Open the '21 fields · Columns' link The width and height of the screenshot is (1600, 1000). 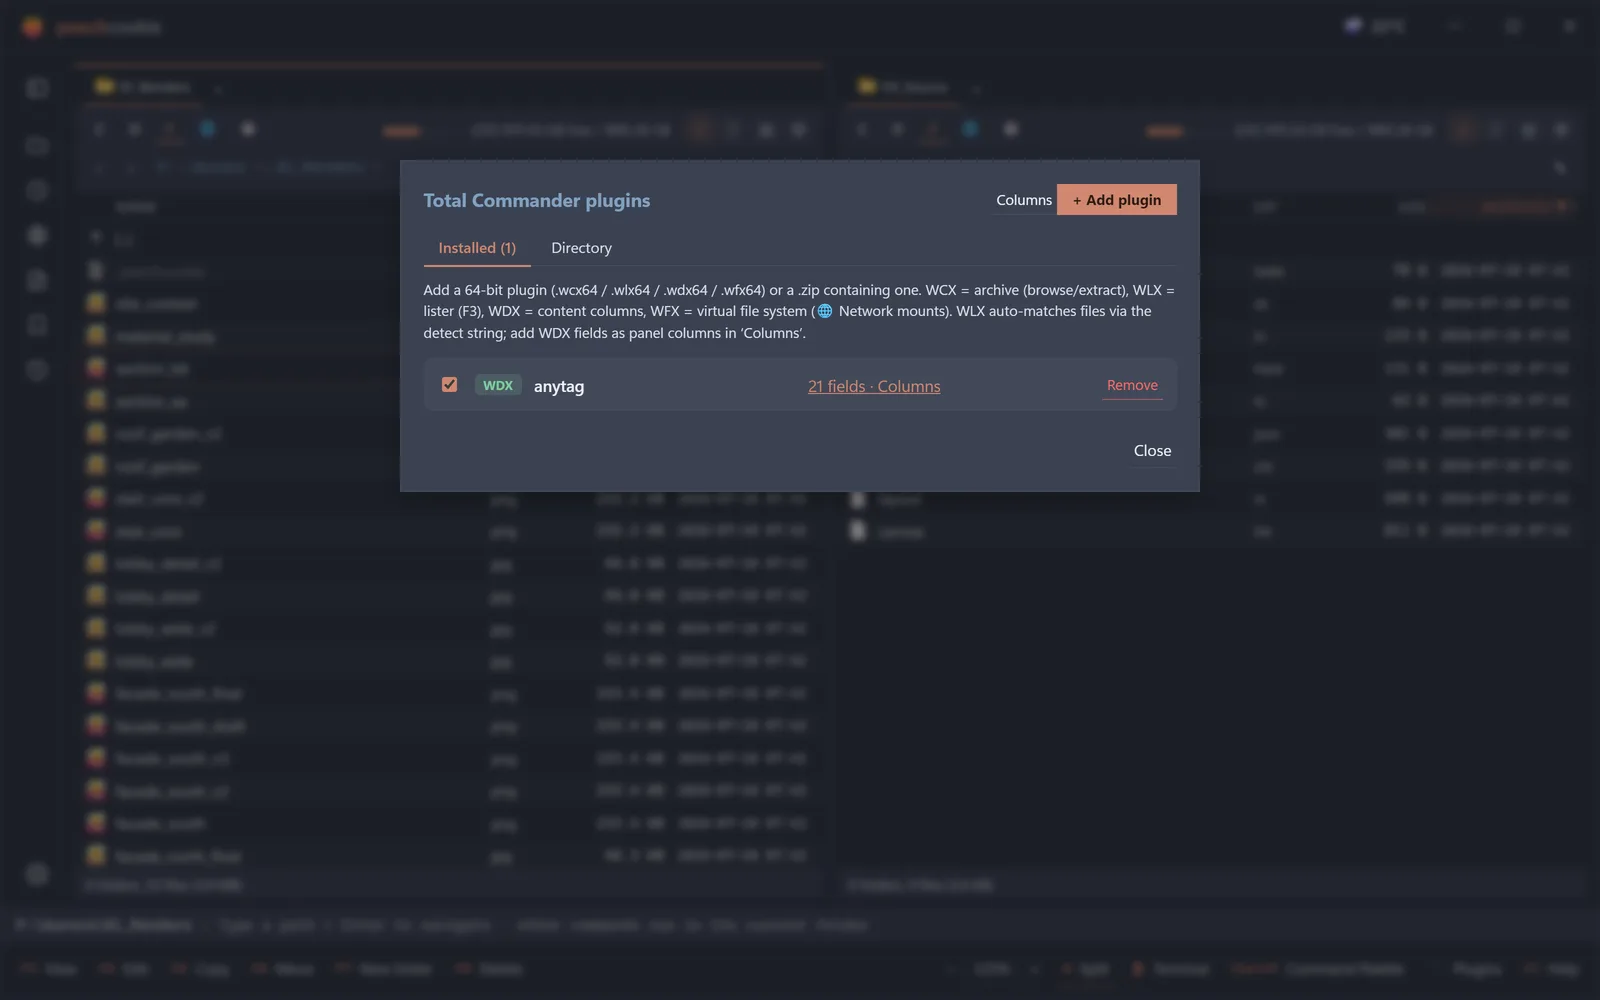pyautogui.click(x=874, y=386)
